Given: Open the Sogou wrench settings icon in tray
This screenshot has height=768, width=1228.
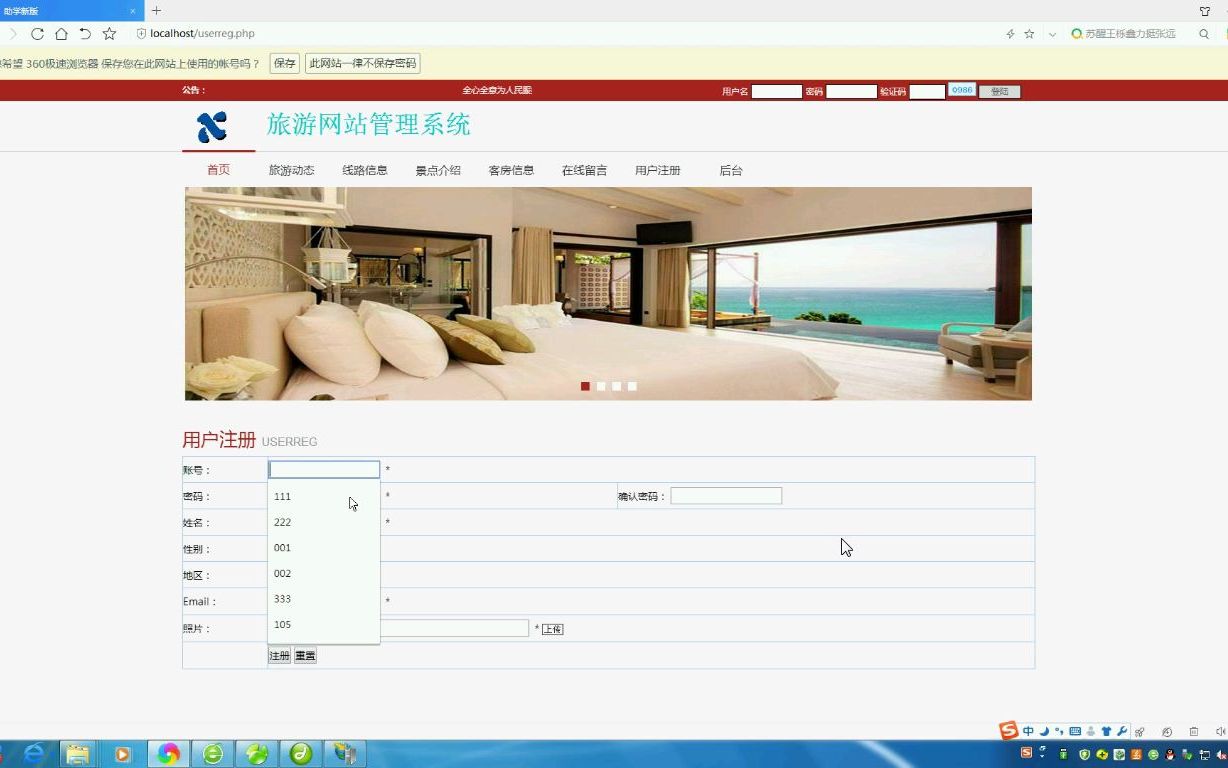Looking at the screenshot, I should pos(1122,731).
